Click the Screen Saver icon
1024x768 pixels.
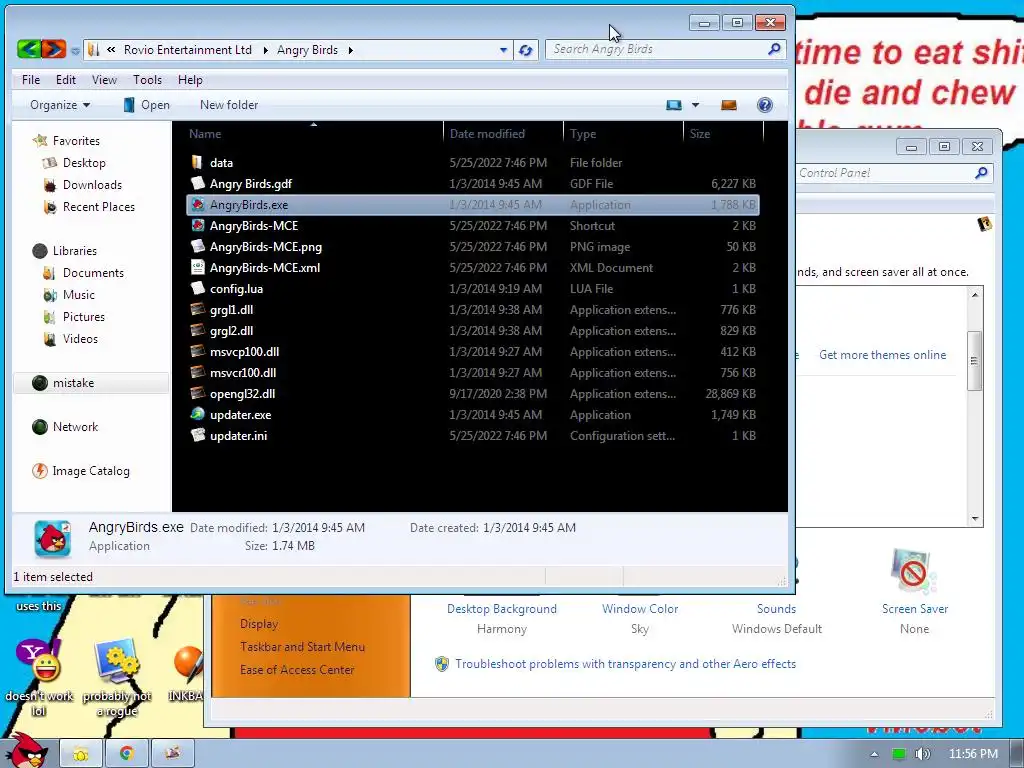click(914, 571)
